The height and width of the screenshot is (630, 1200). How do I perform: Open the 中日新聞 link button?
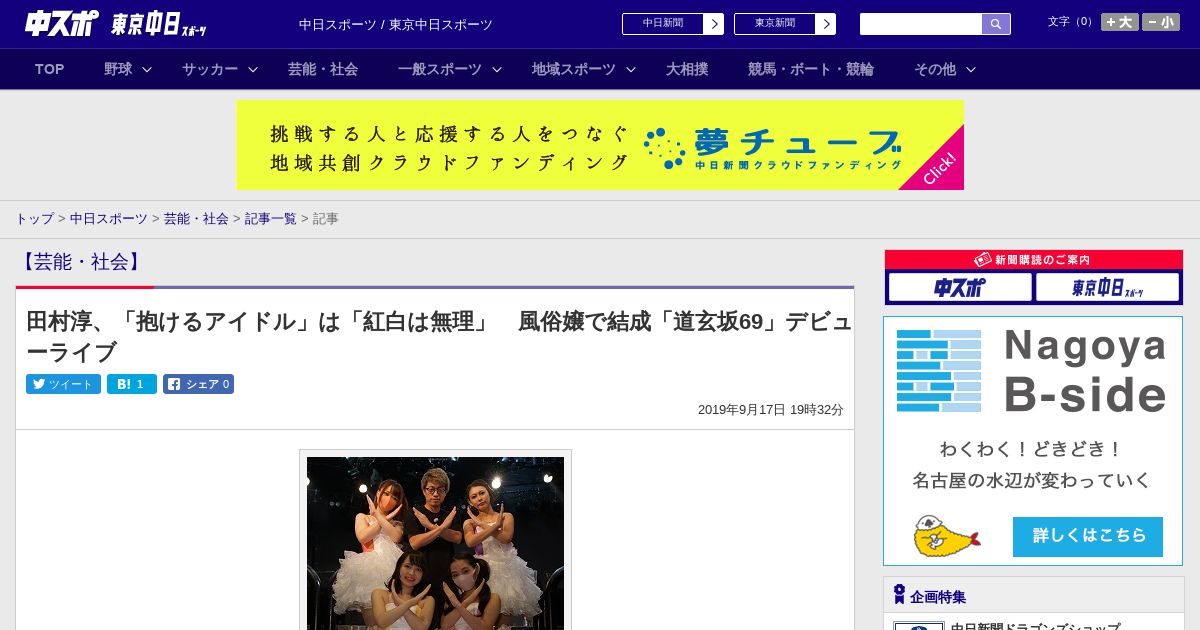point(673,24)
